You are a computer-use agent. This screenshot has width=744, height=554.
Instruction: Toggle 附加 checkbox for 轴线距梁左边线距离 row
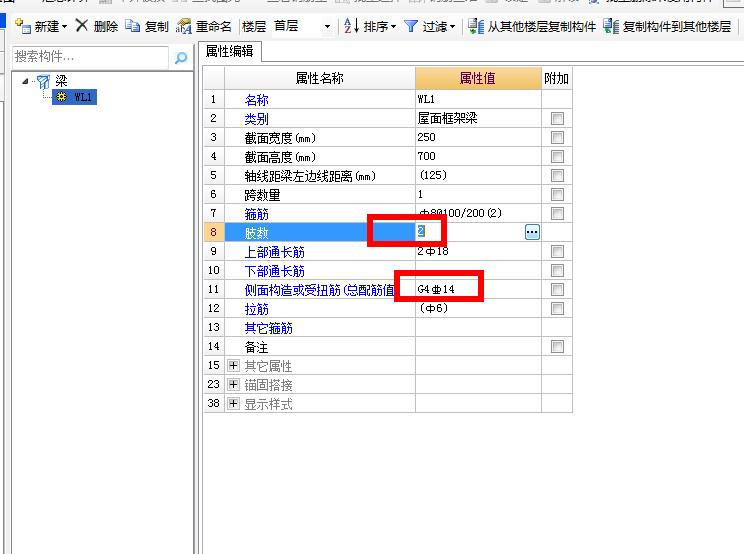point(557,175)
